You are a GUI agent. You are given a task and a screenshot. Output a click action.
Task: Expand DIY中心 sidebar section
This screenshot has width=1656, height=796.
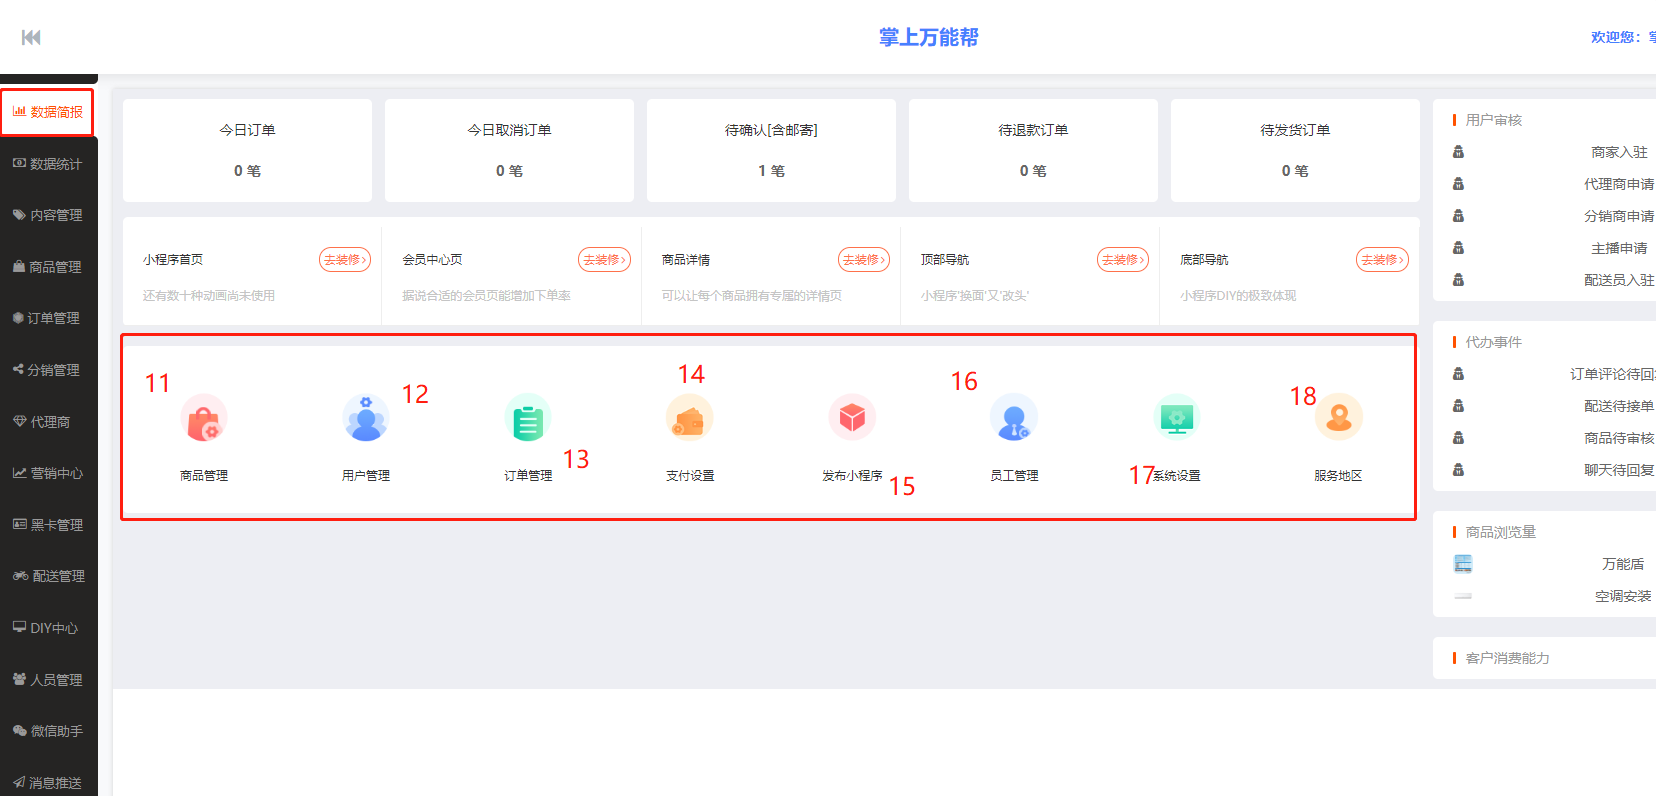[48, 628]
